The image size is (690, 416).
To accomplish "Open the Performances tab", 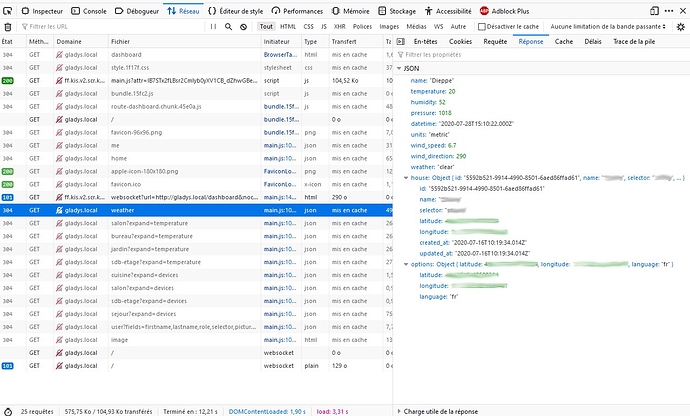I will [x=297, y=11].
